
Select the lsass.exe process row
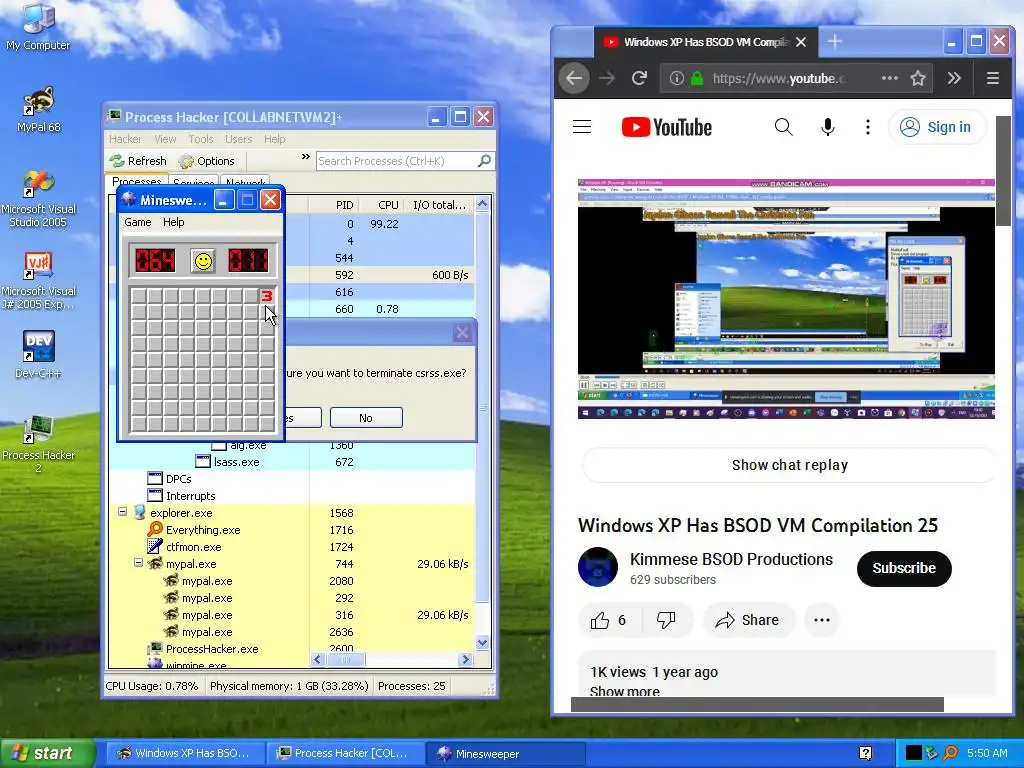291,462
